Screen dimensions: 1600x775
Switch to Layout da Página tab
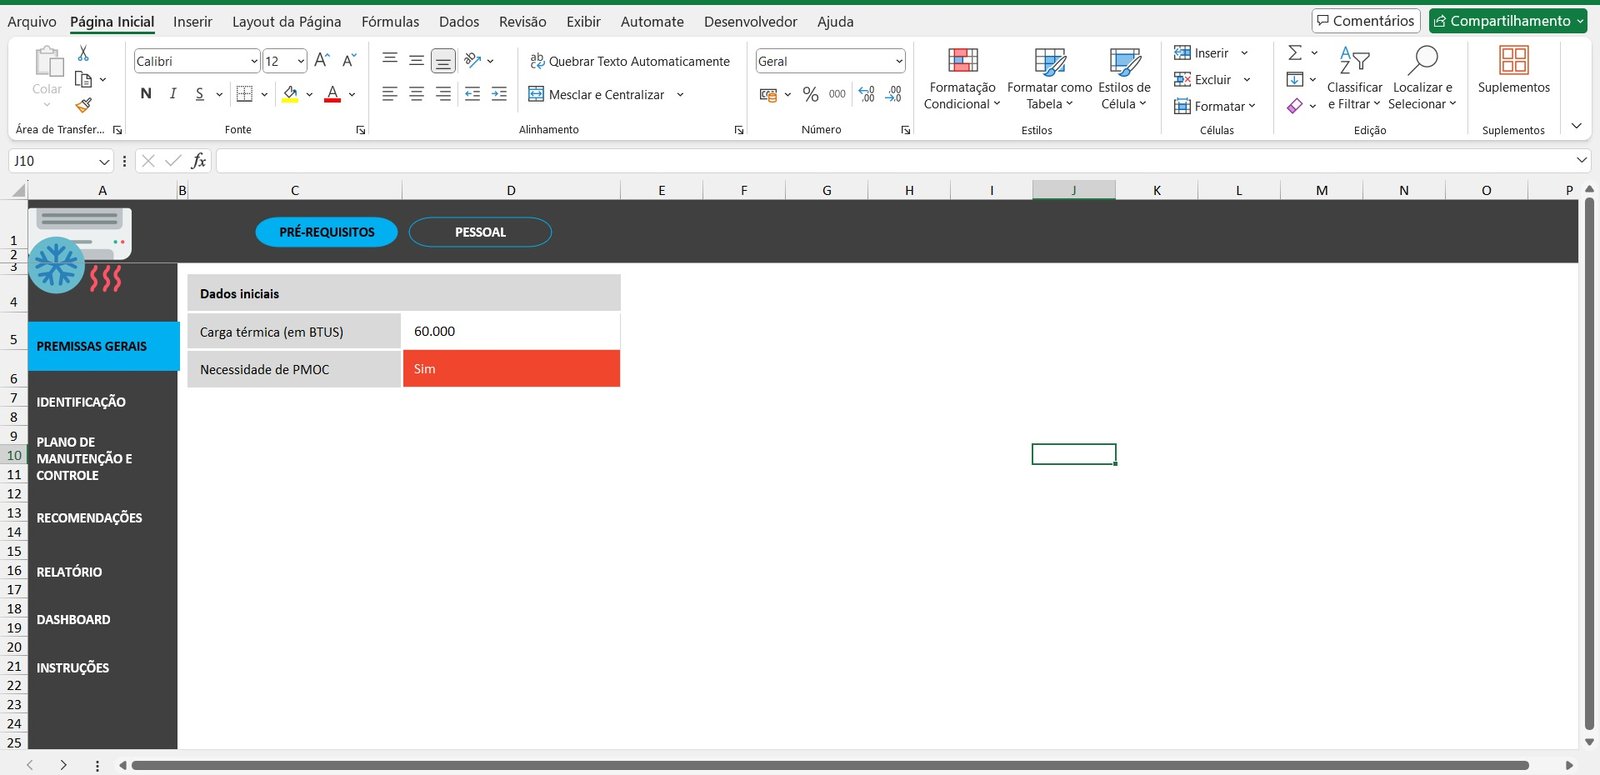click(x=286, y=21)
